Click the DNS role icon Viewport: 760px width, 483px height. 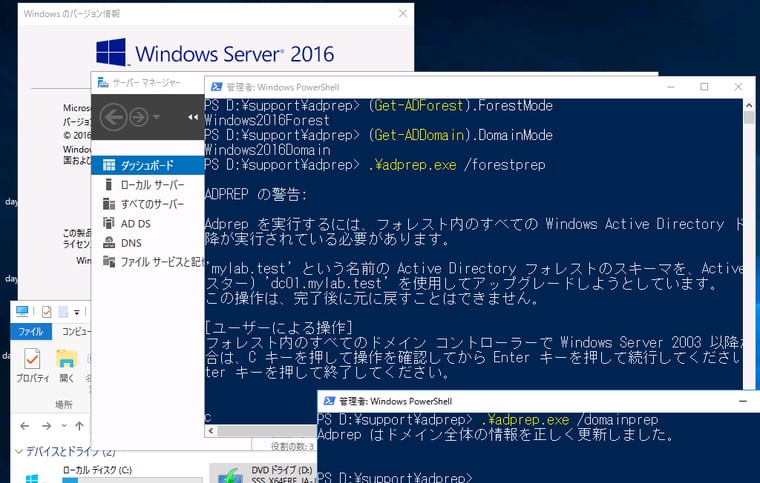[109, 243]
